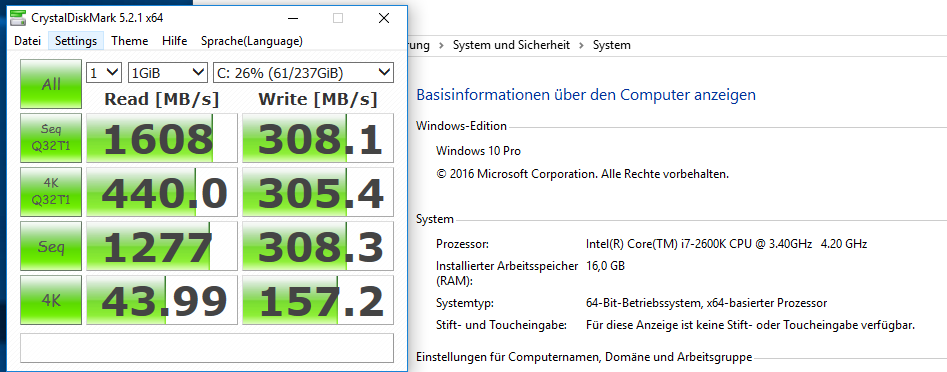Click the Read [MB/s] column header

pyautogui.click(x=162, y=99)
